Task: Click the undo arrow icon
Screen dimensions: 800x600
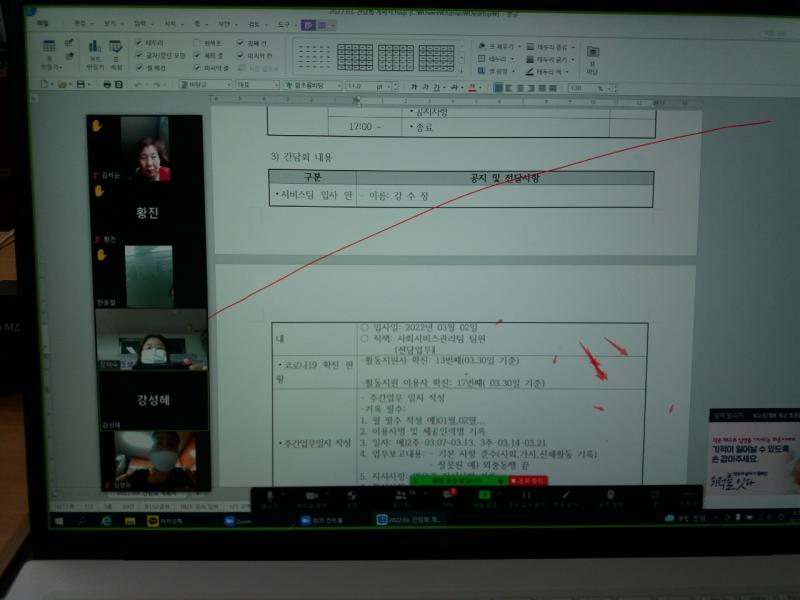Action: tap(138, 84)
